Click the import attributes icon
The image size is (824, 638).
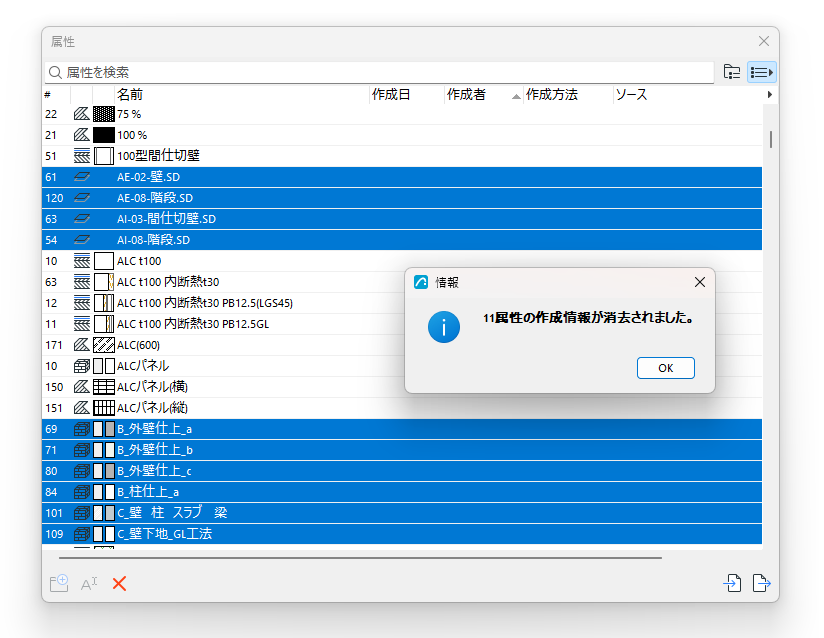pyautogui.click(x=732, y=583)
